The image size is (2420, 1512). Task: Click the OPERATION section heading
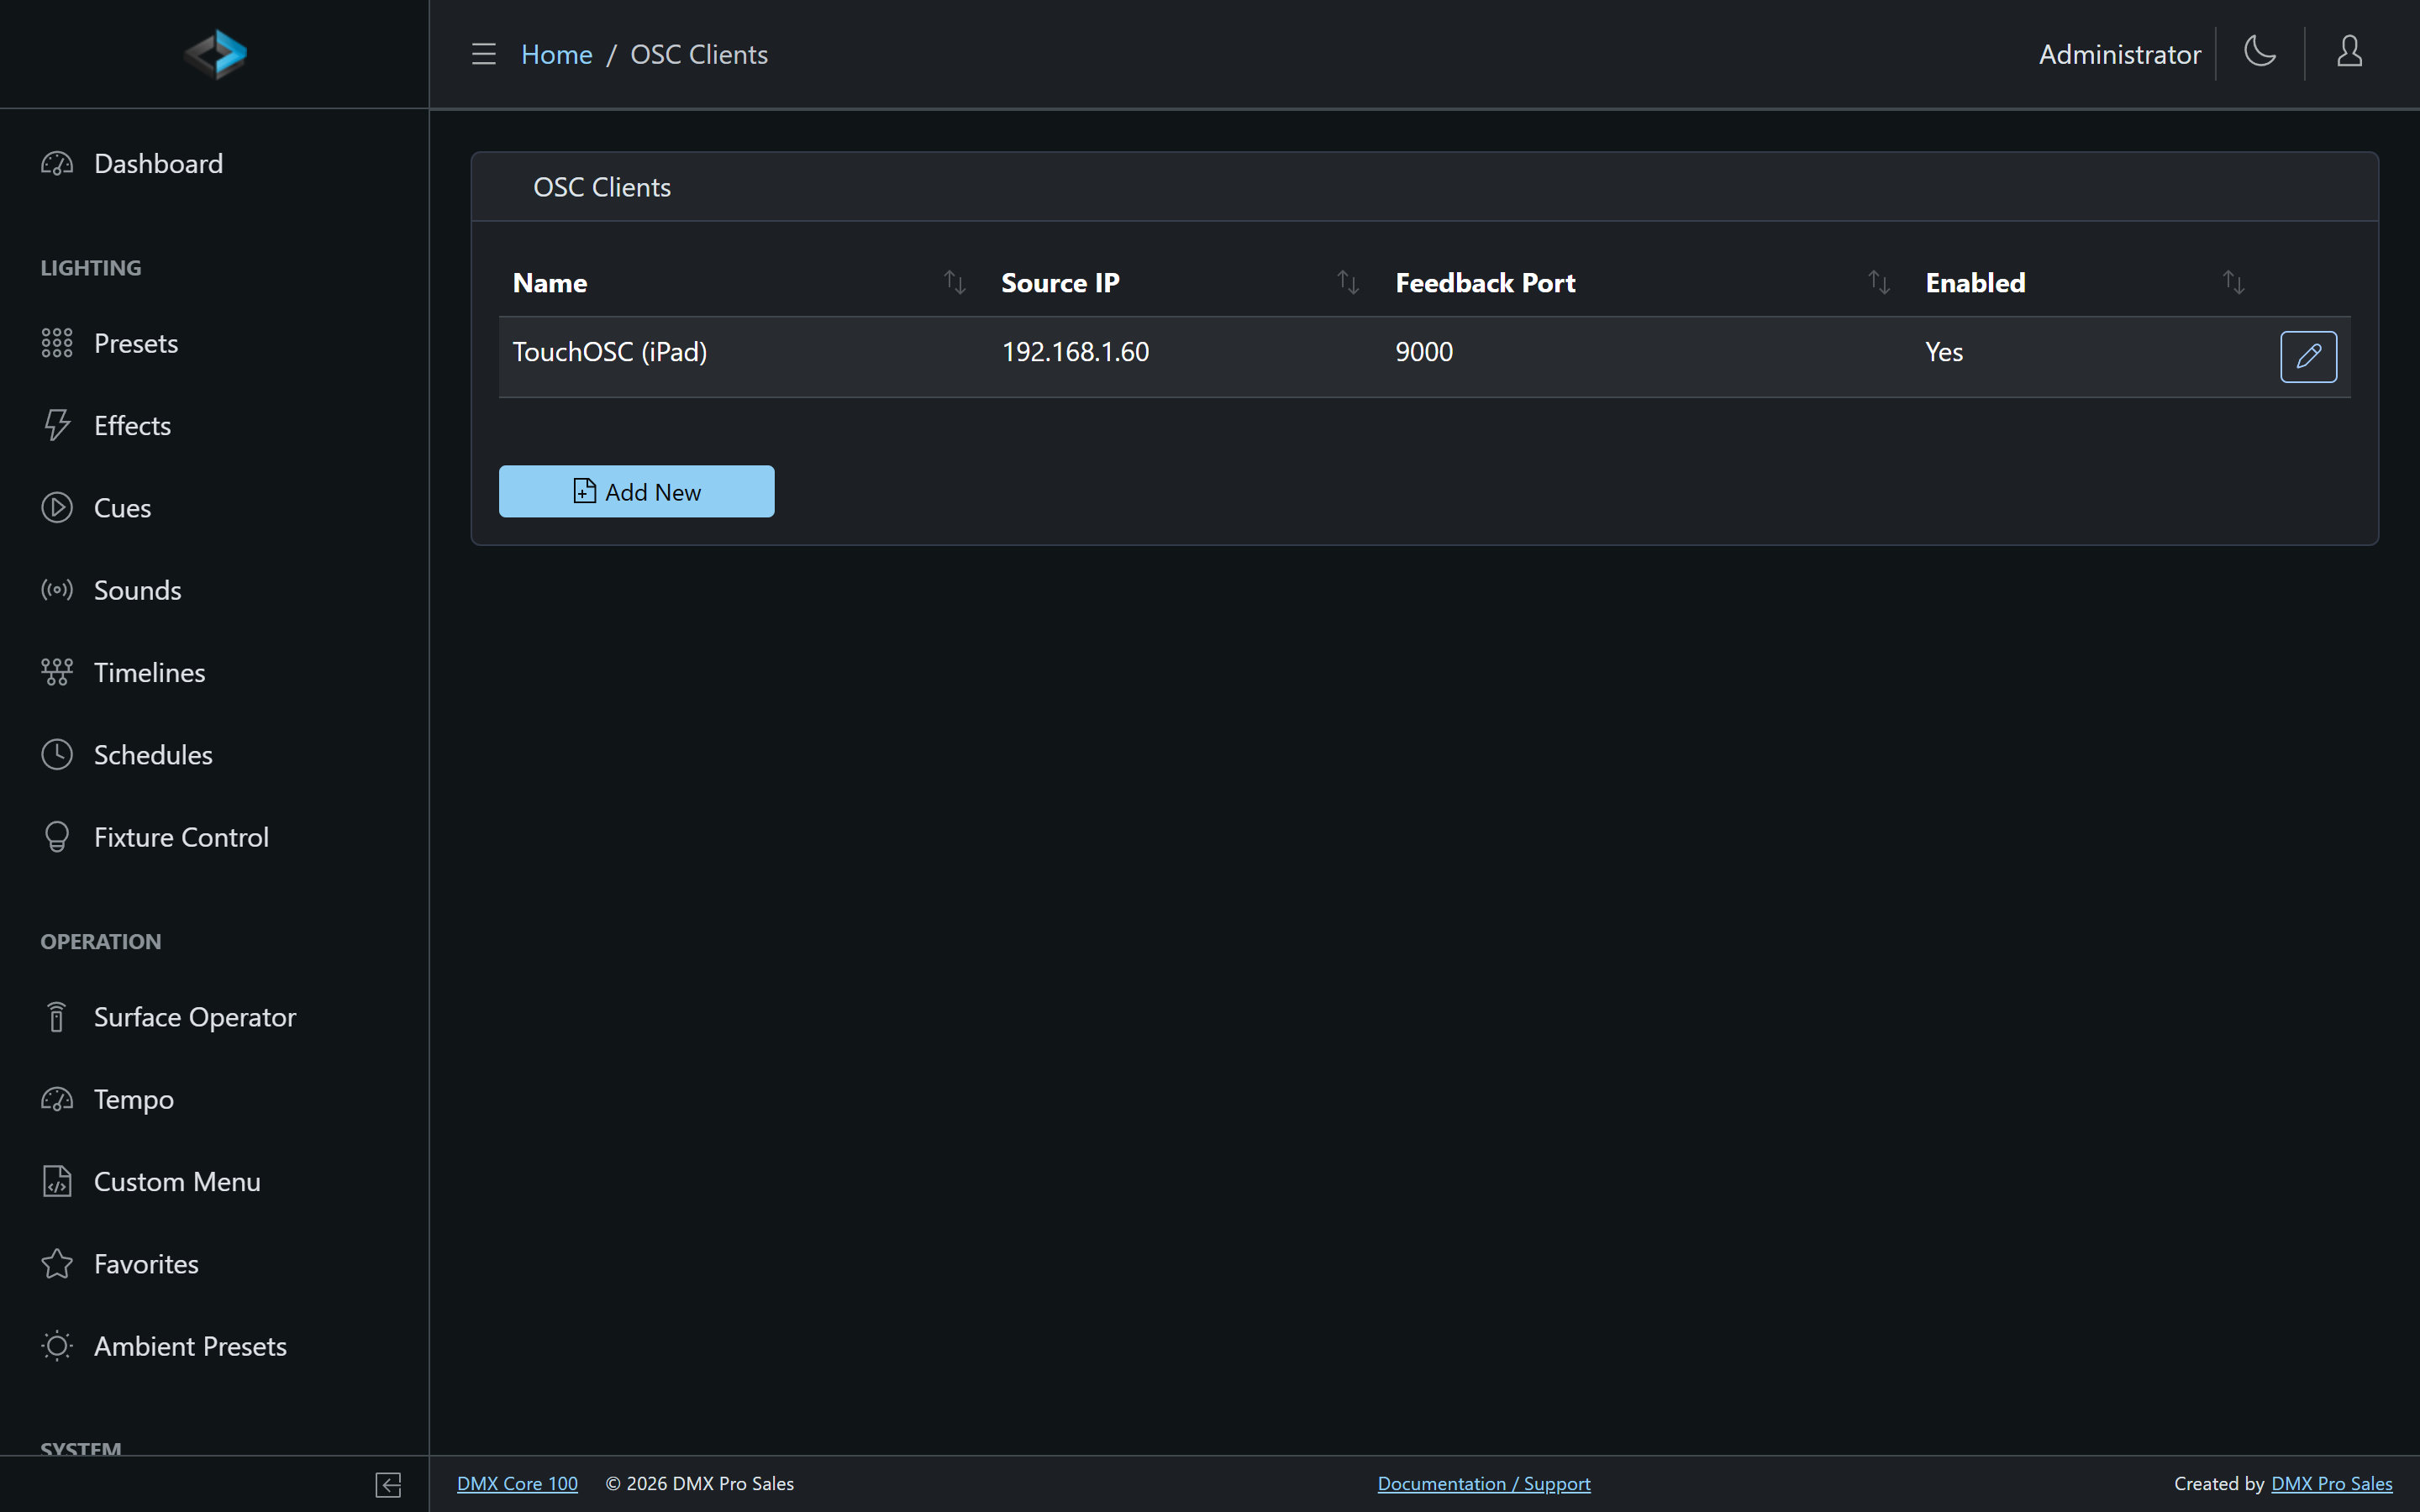tap(101, 941)
